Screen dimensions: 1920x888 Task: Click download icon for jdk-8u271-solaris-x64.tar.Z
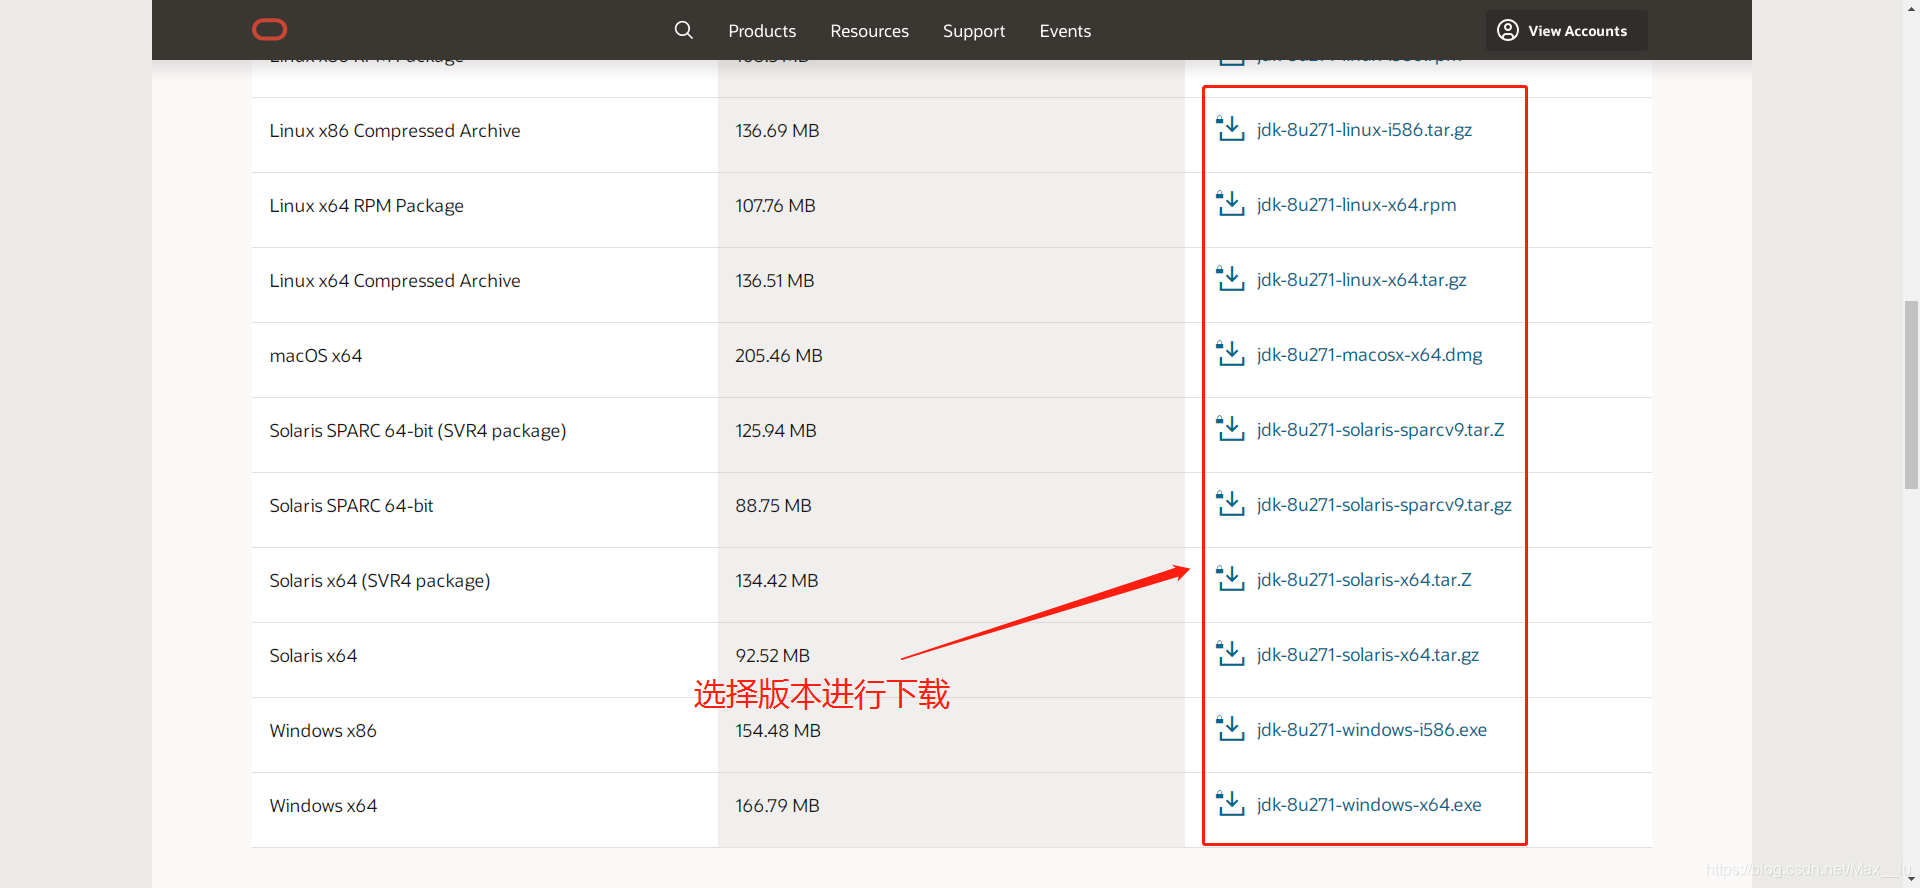pos(1230,579)
